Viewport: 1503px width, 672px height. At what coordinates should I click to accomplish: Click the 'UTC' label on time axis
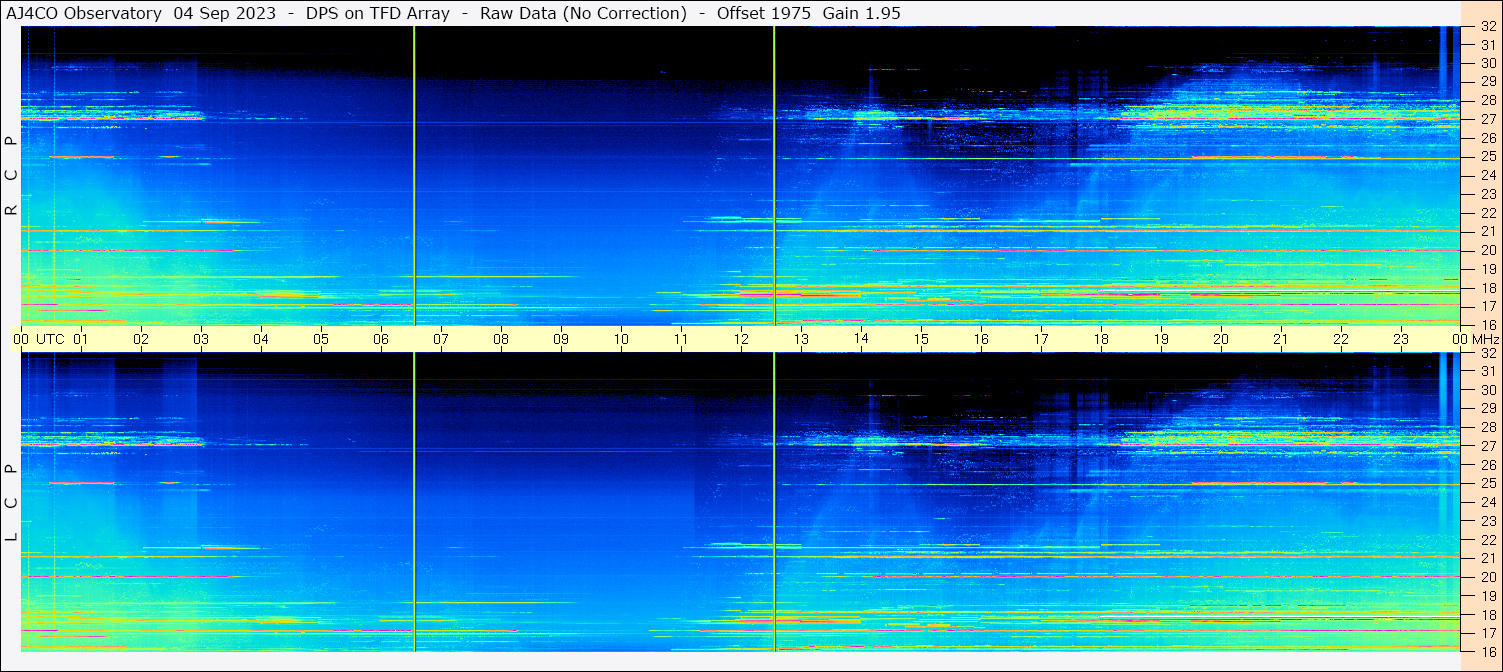pyautogui.click(x=50, y=339)
